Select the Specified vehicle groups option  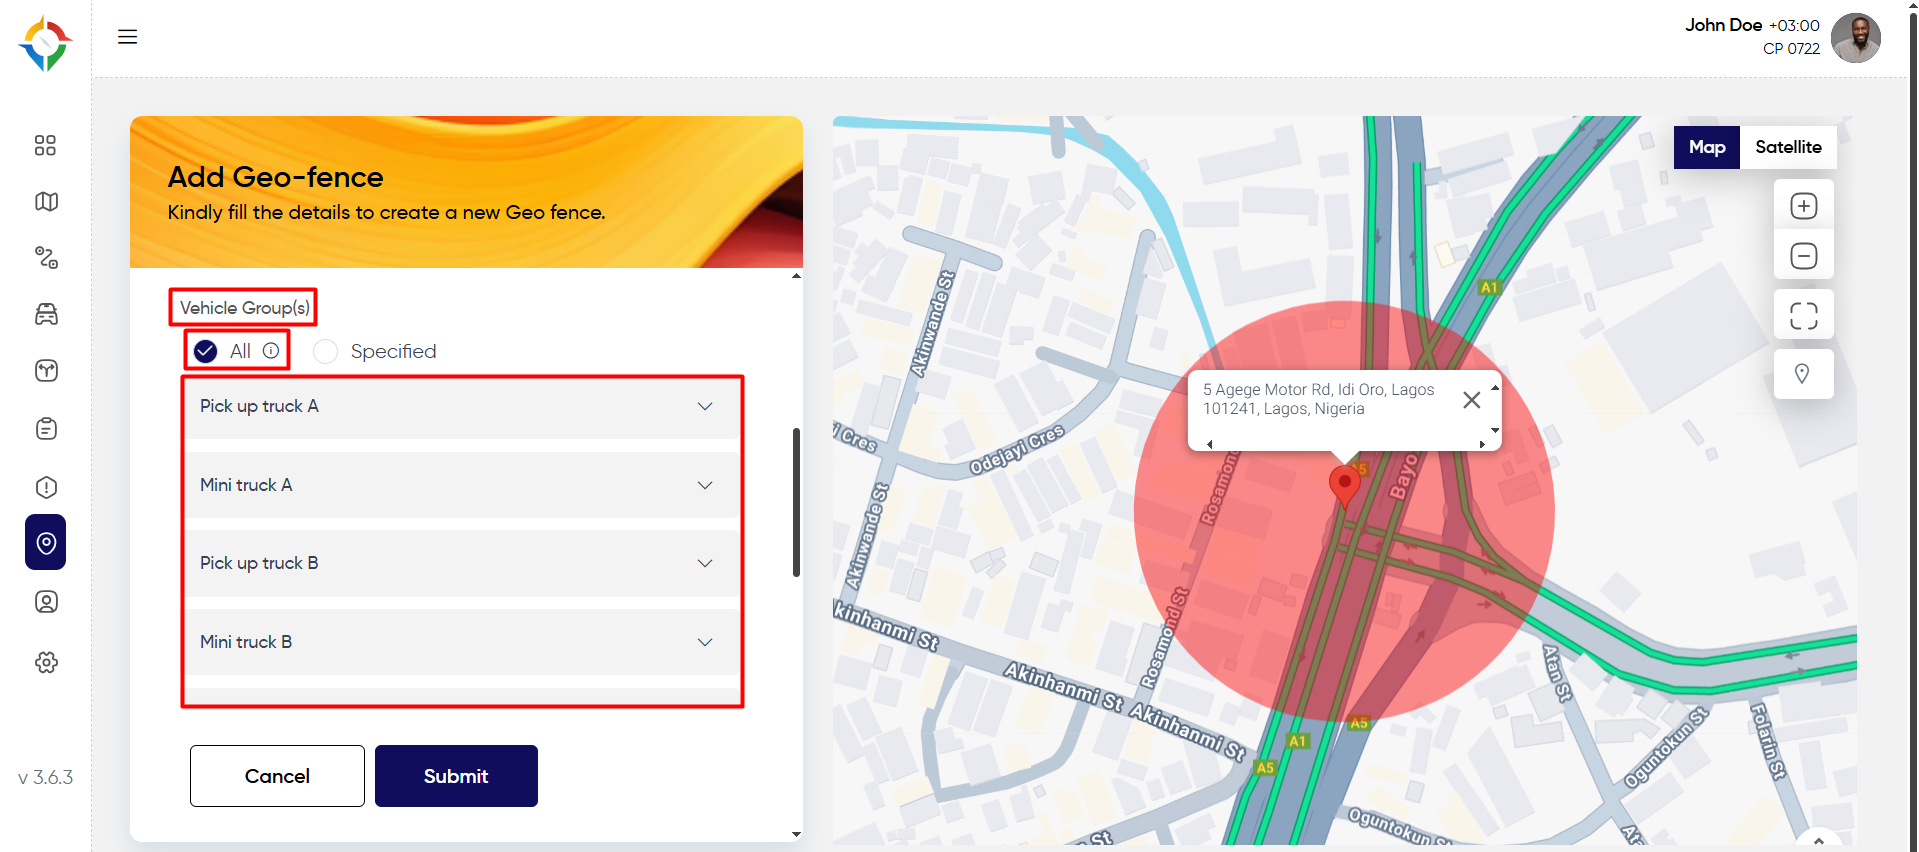325,352
